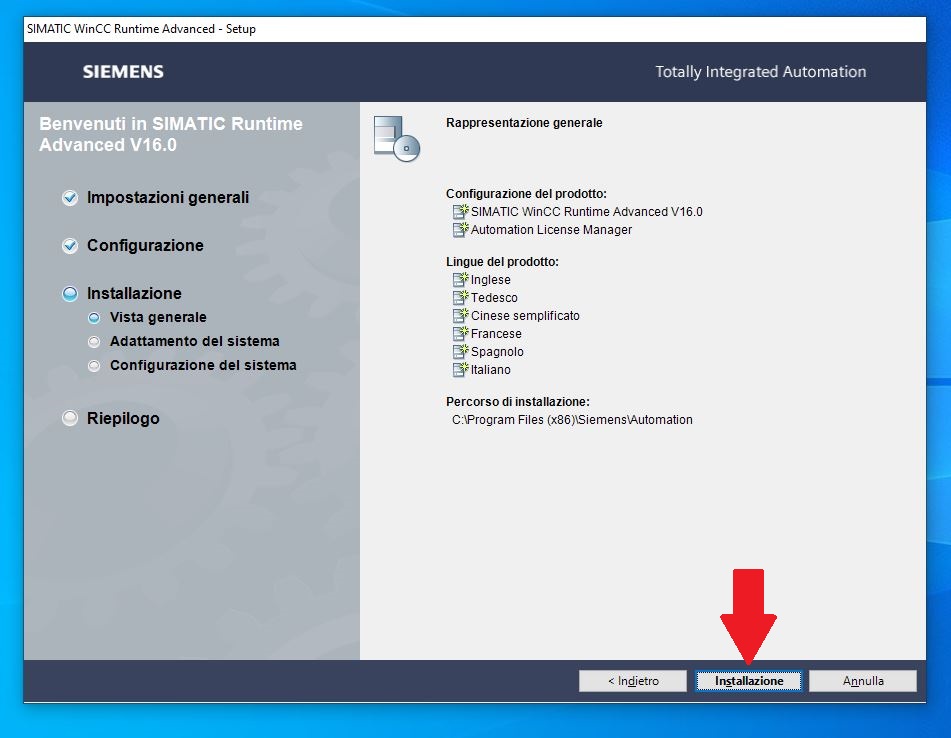Viewport: 951px width, 738px height.
Task: Click the SIMATIC WinCC Runtime Advanced V16.0 entry
Action: 586,212
